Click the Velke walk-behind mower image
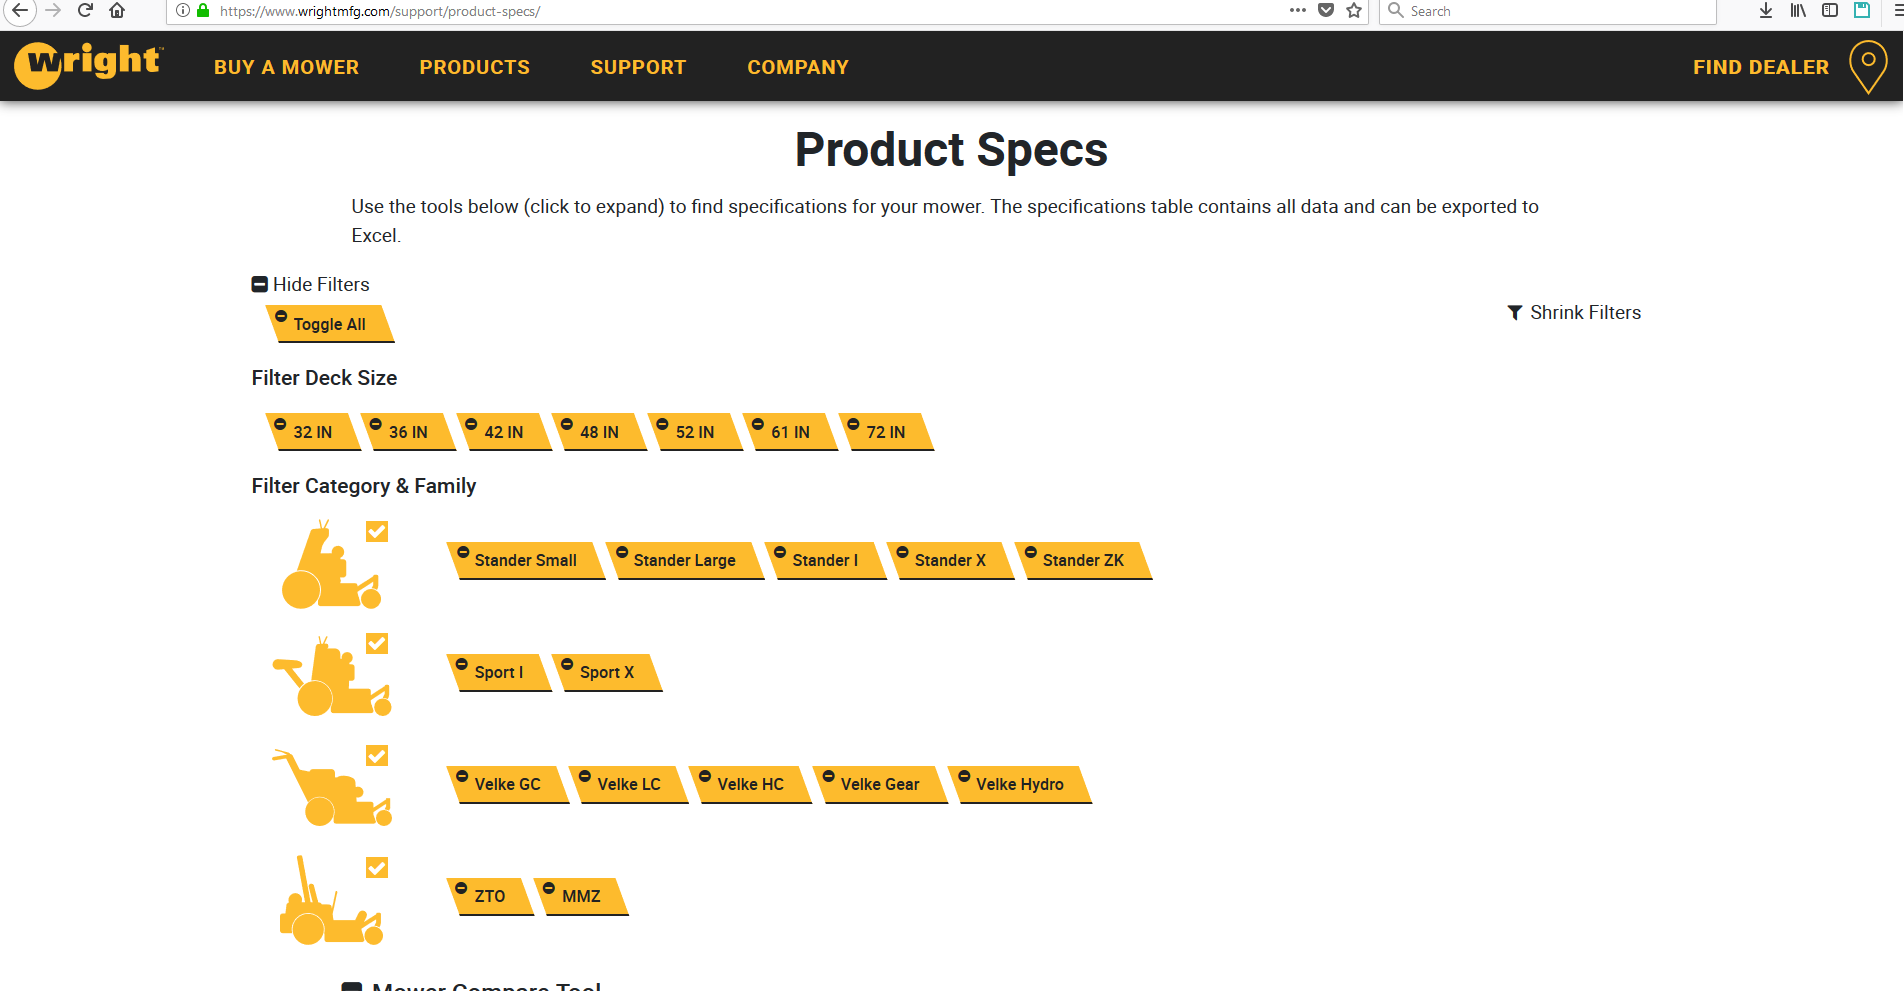The width and height of the screenshot is (1904, 991). (x=331, y=788)
